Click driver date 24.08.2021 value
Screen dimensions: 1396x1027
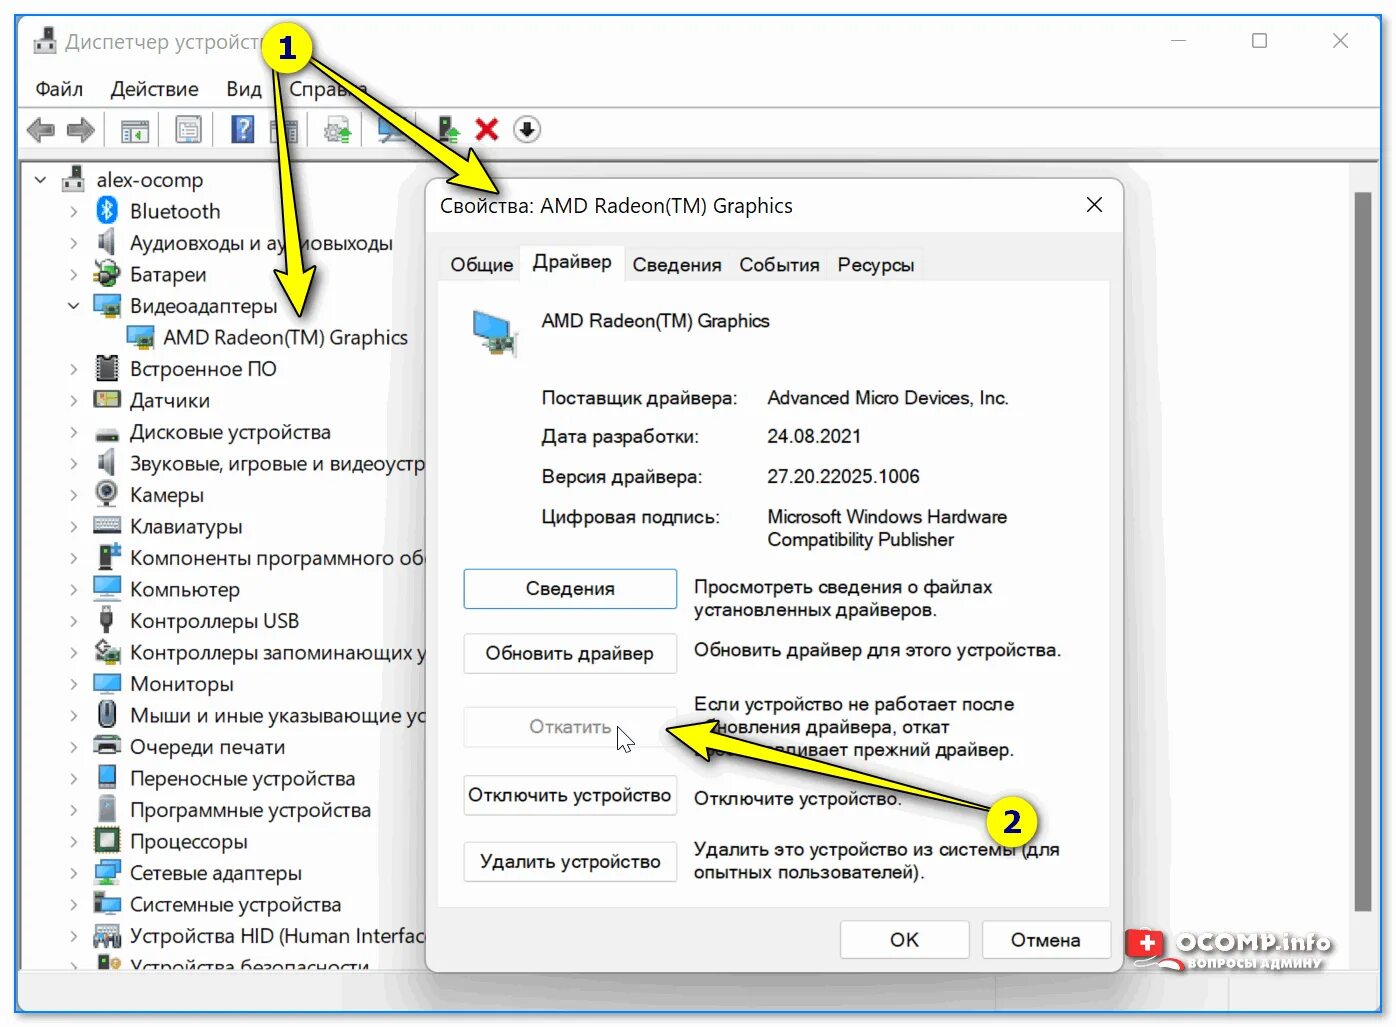[814, 437]
